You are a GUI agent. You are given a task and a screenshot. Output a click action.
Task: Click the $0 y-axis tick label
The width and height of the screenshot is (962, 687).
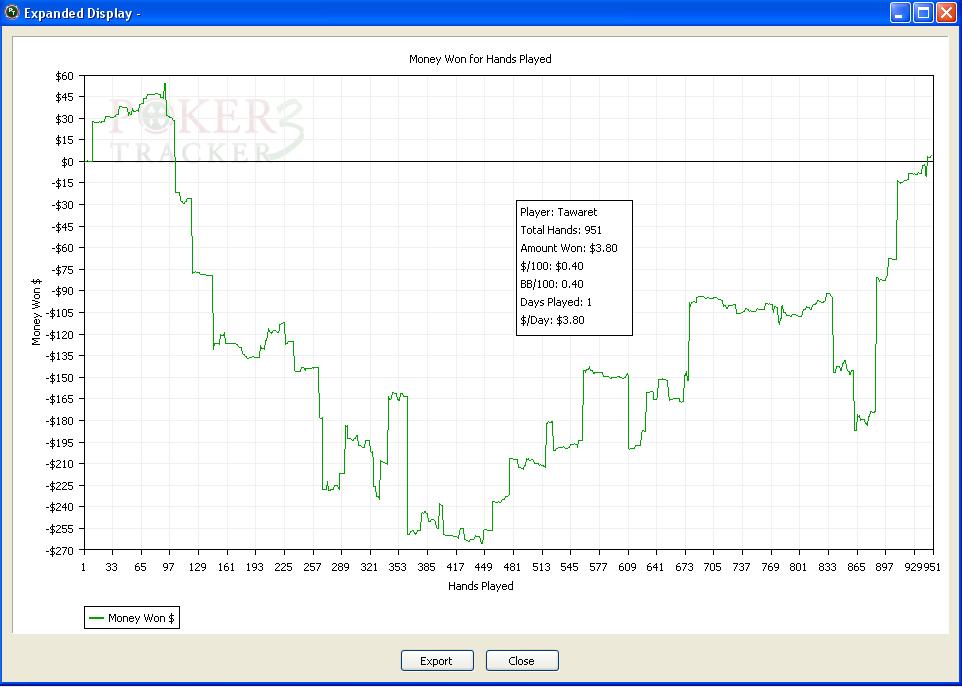67,162
